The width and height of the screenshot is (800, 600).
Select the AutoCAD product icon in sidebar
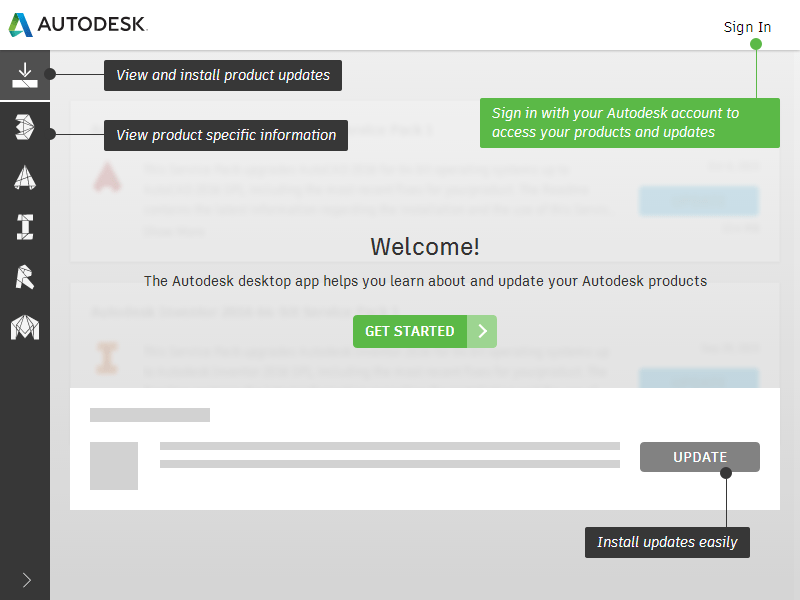[24, 177]
